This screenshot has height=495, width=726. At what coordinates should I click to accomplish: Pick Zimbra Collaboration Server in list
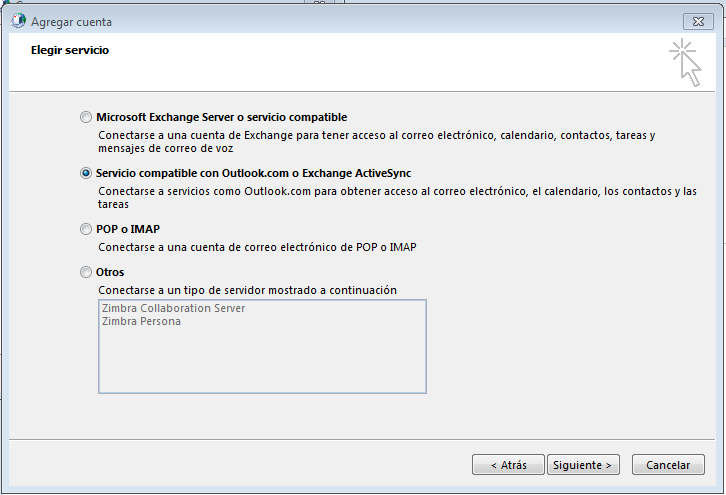click(173, 308)
